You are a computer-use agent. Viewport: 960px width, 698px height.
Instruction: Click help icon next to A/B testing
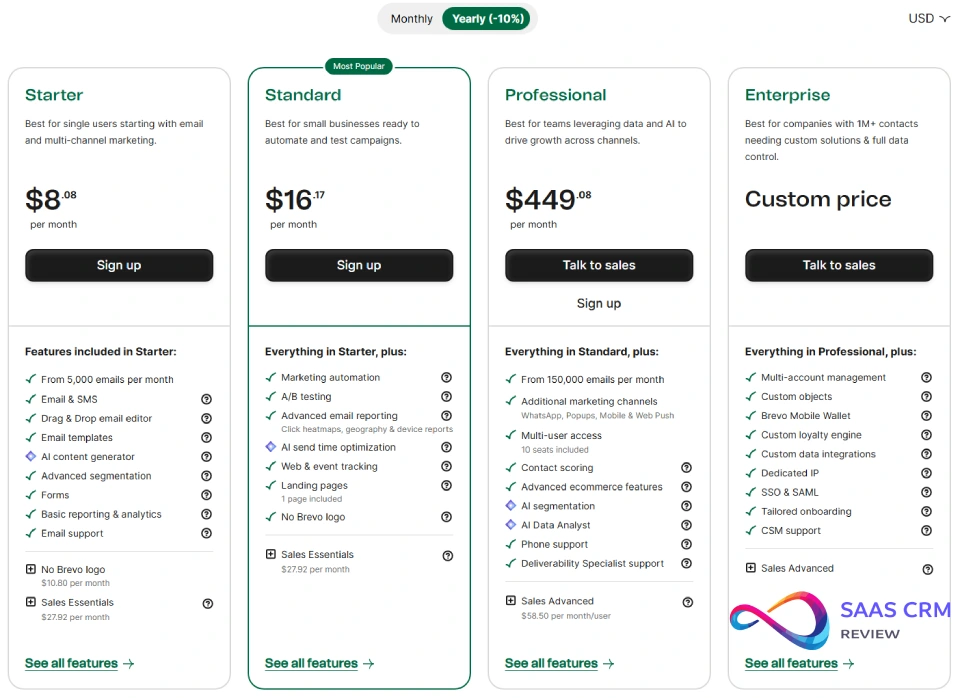(447, 397)
